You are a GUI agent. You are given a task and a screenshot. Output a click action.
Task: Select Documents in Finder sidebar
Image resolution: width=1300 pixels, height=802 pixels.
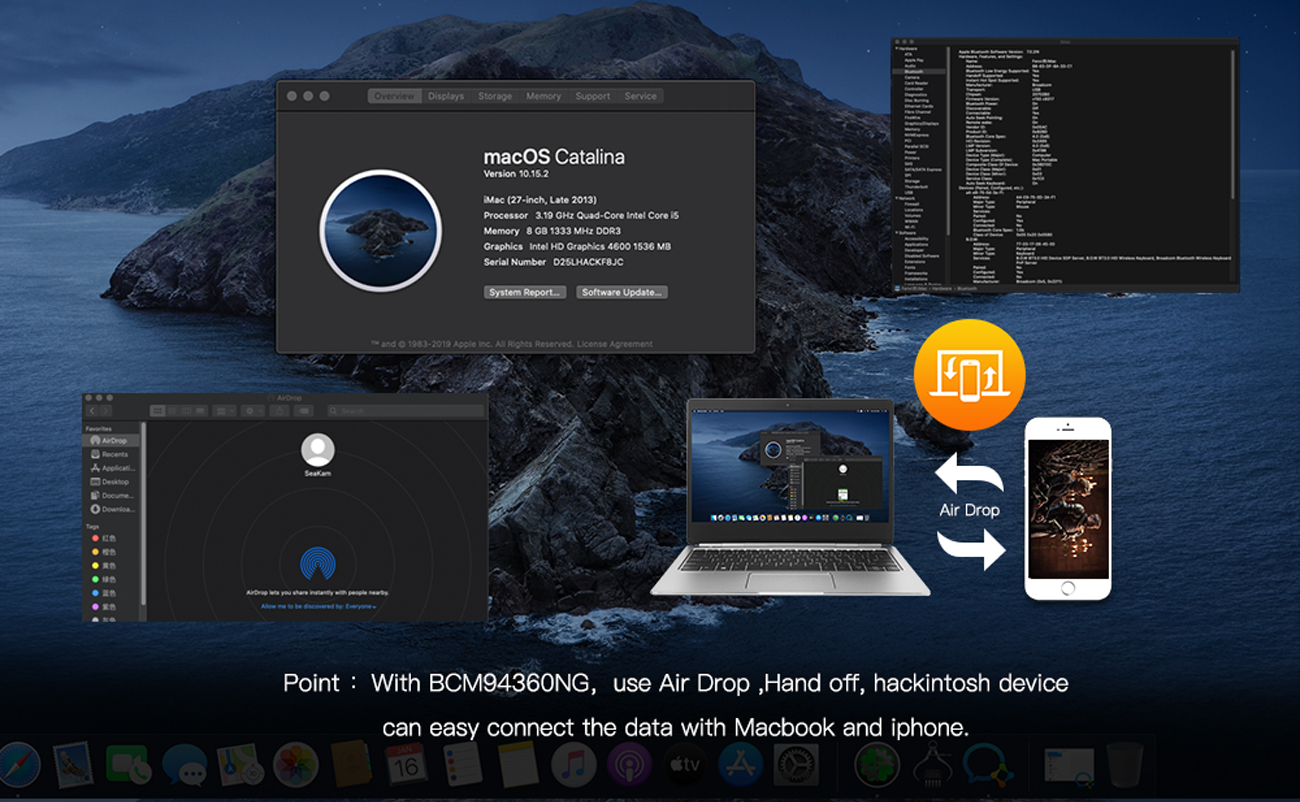111,496
